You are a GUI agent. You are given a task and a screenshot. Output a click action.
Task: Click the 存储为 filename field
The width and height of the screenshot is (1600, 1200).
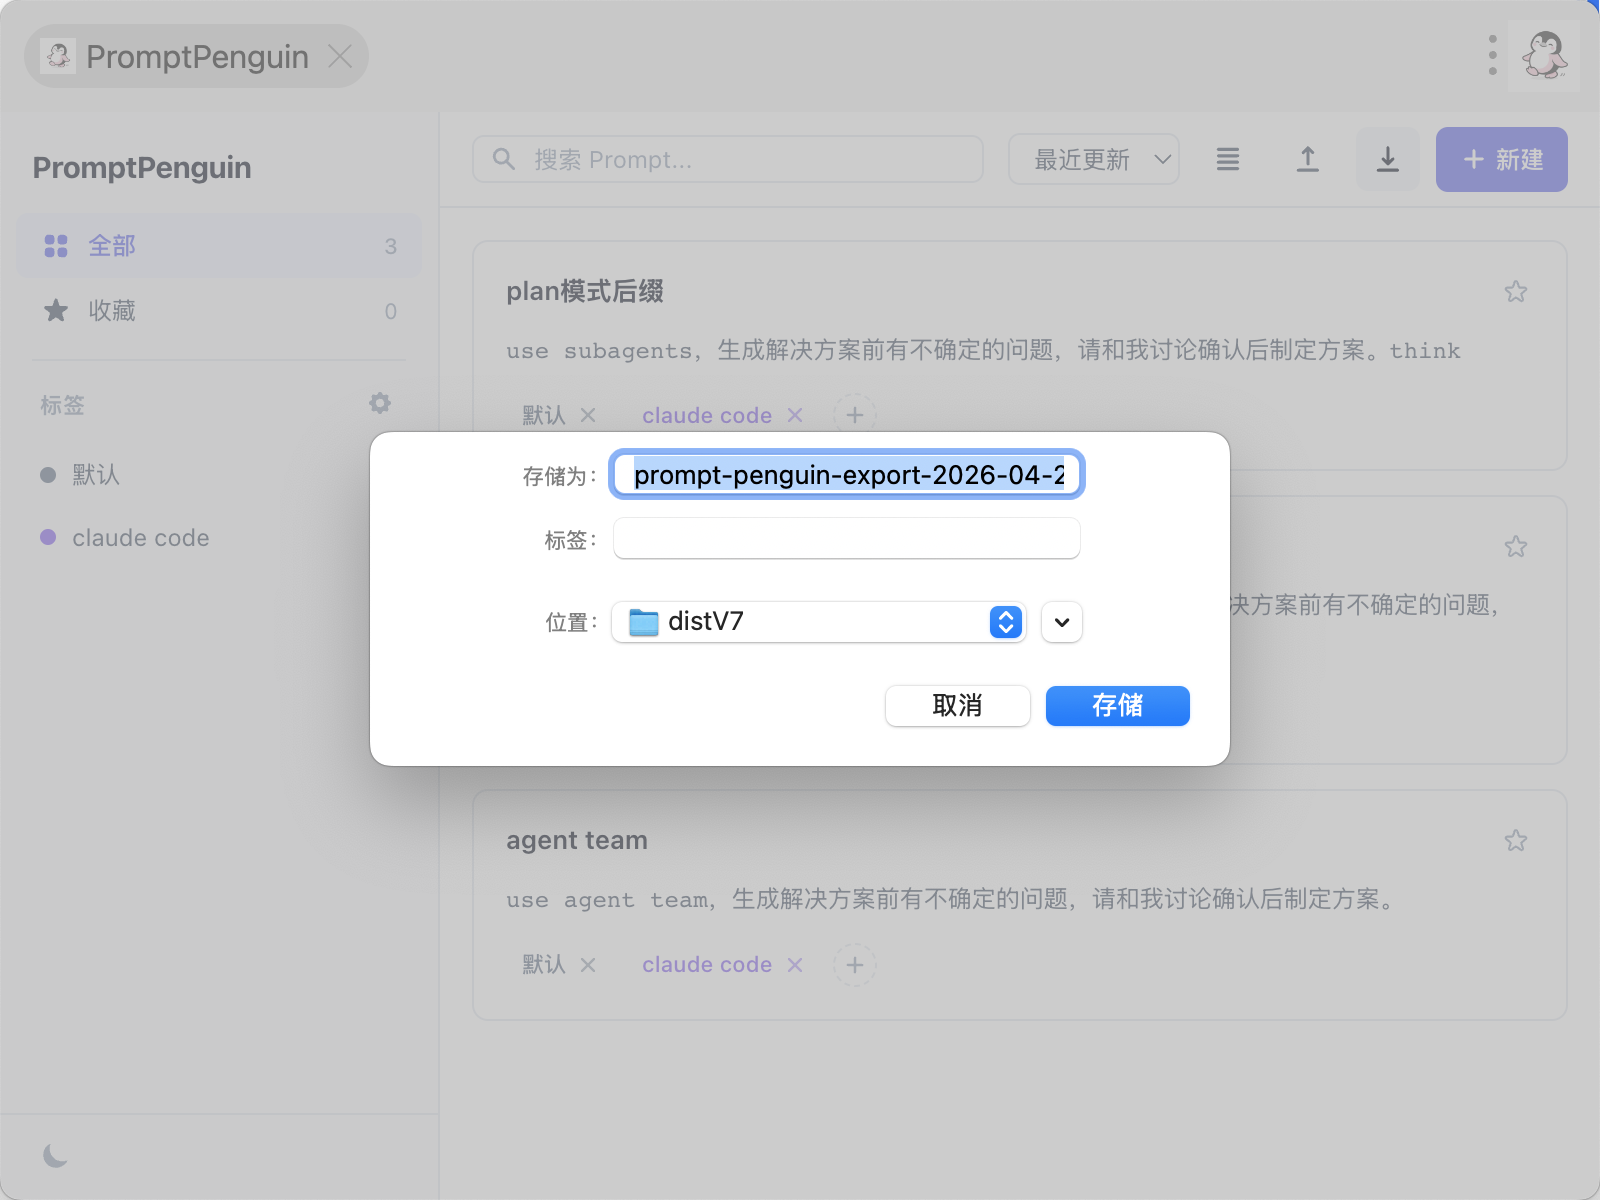(x=847, y=474)
